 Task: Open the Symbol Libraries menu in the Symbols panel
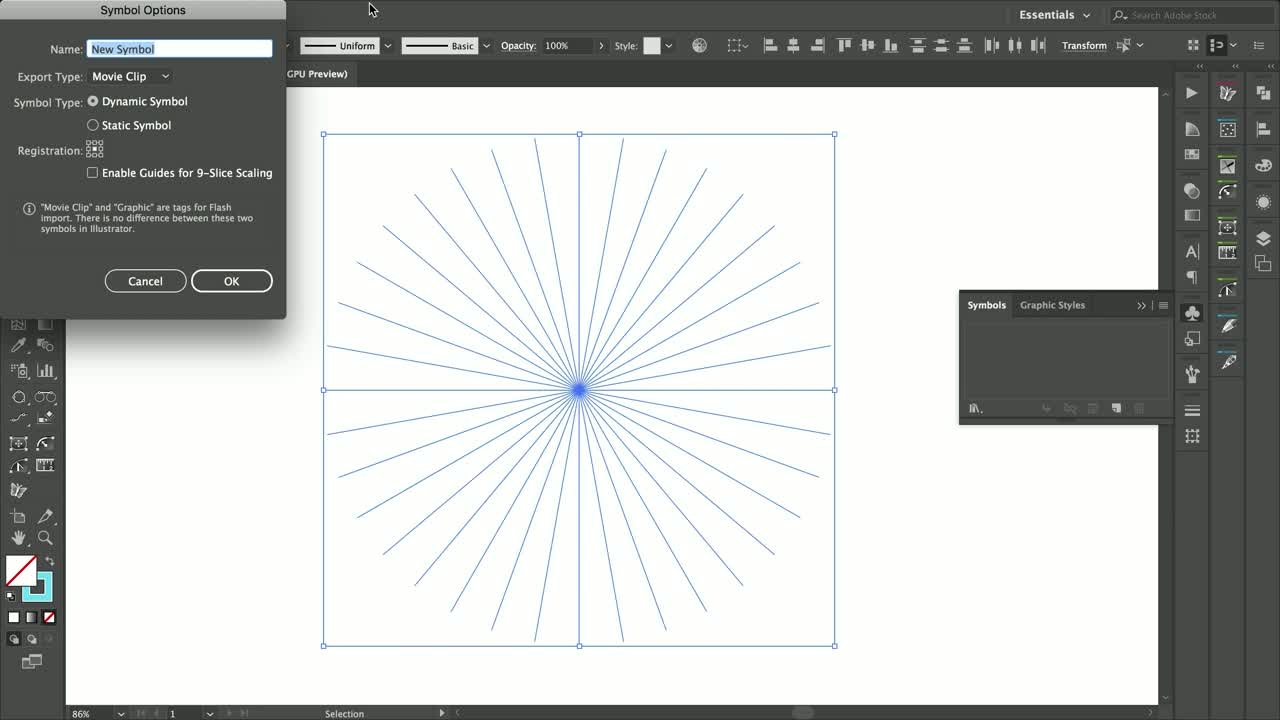pos(976,409)
